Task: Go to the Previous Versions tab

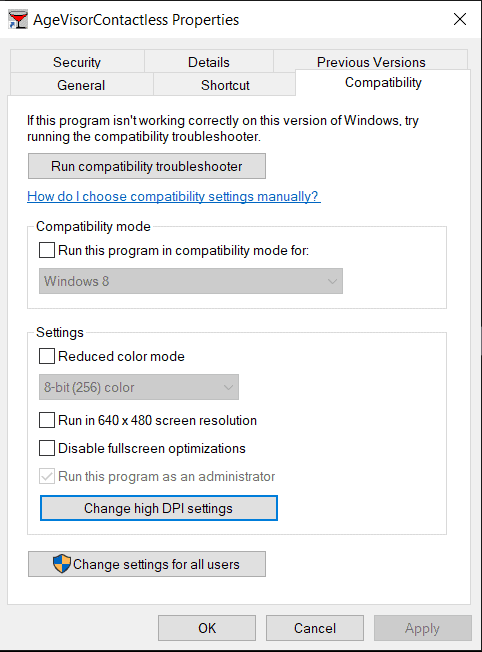Action: (371, 61)
